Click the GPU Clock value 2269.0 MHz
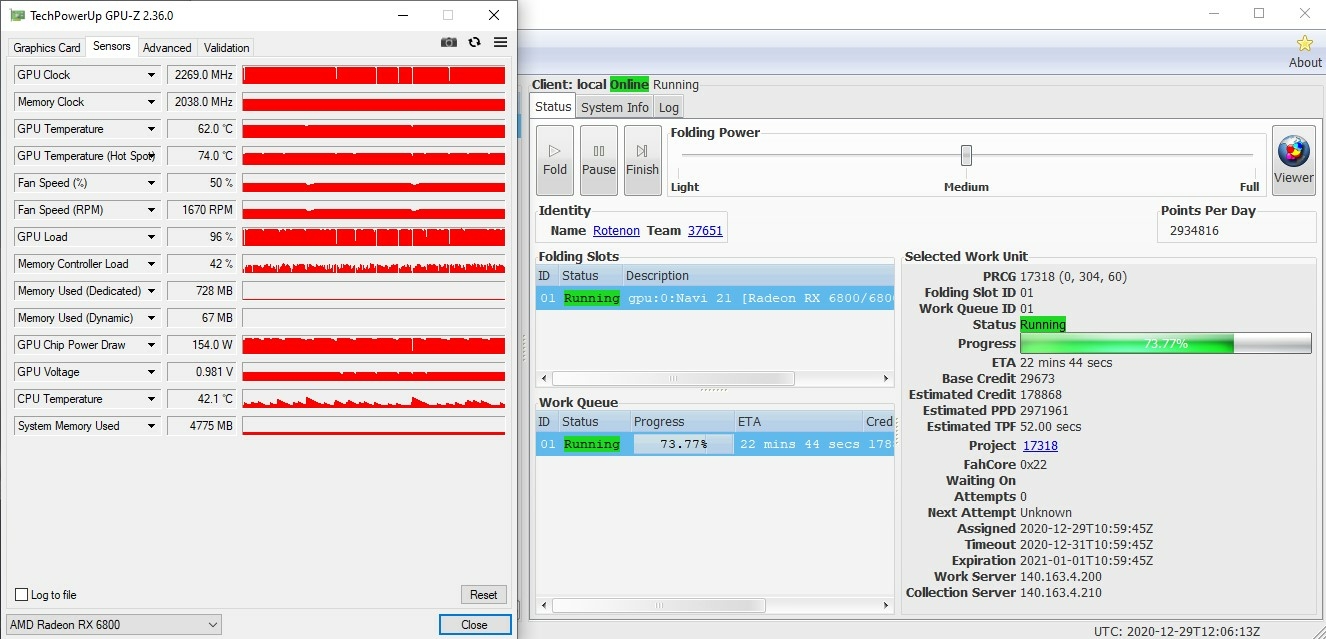Viewport: 1326px width, 639px height. 202,75
